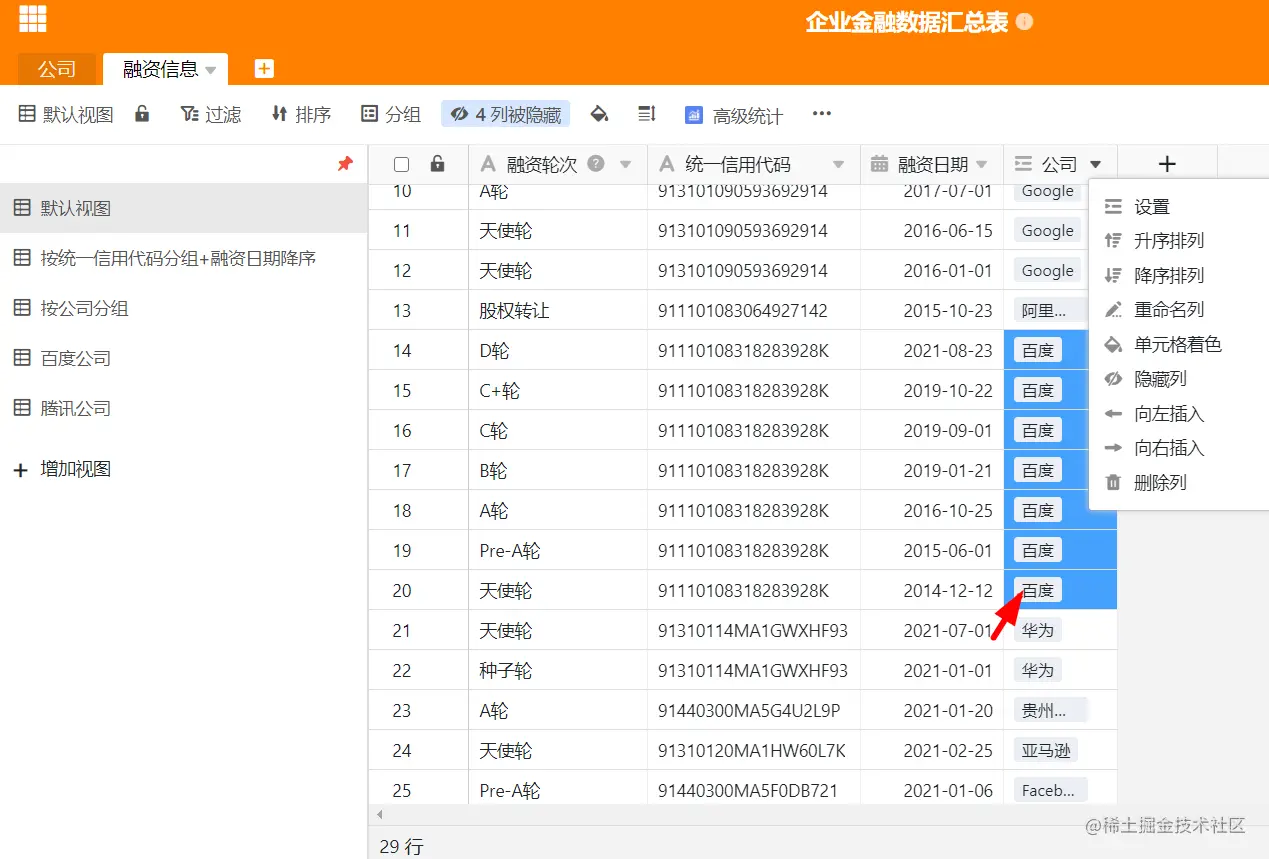Screen dimensions: 1269x859
Task: Unpin the views sidebar with the pin icon
Action: 345,164
